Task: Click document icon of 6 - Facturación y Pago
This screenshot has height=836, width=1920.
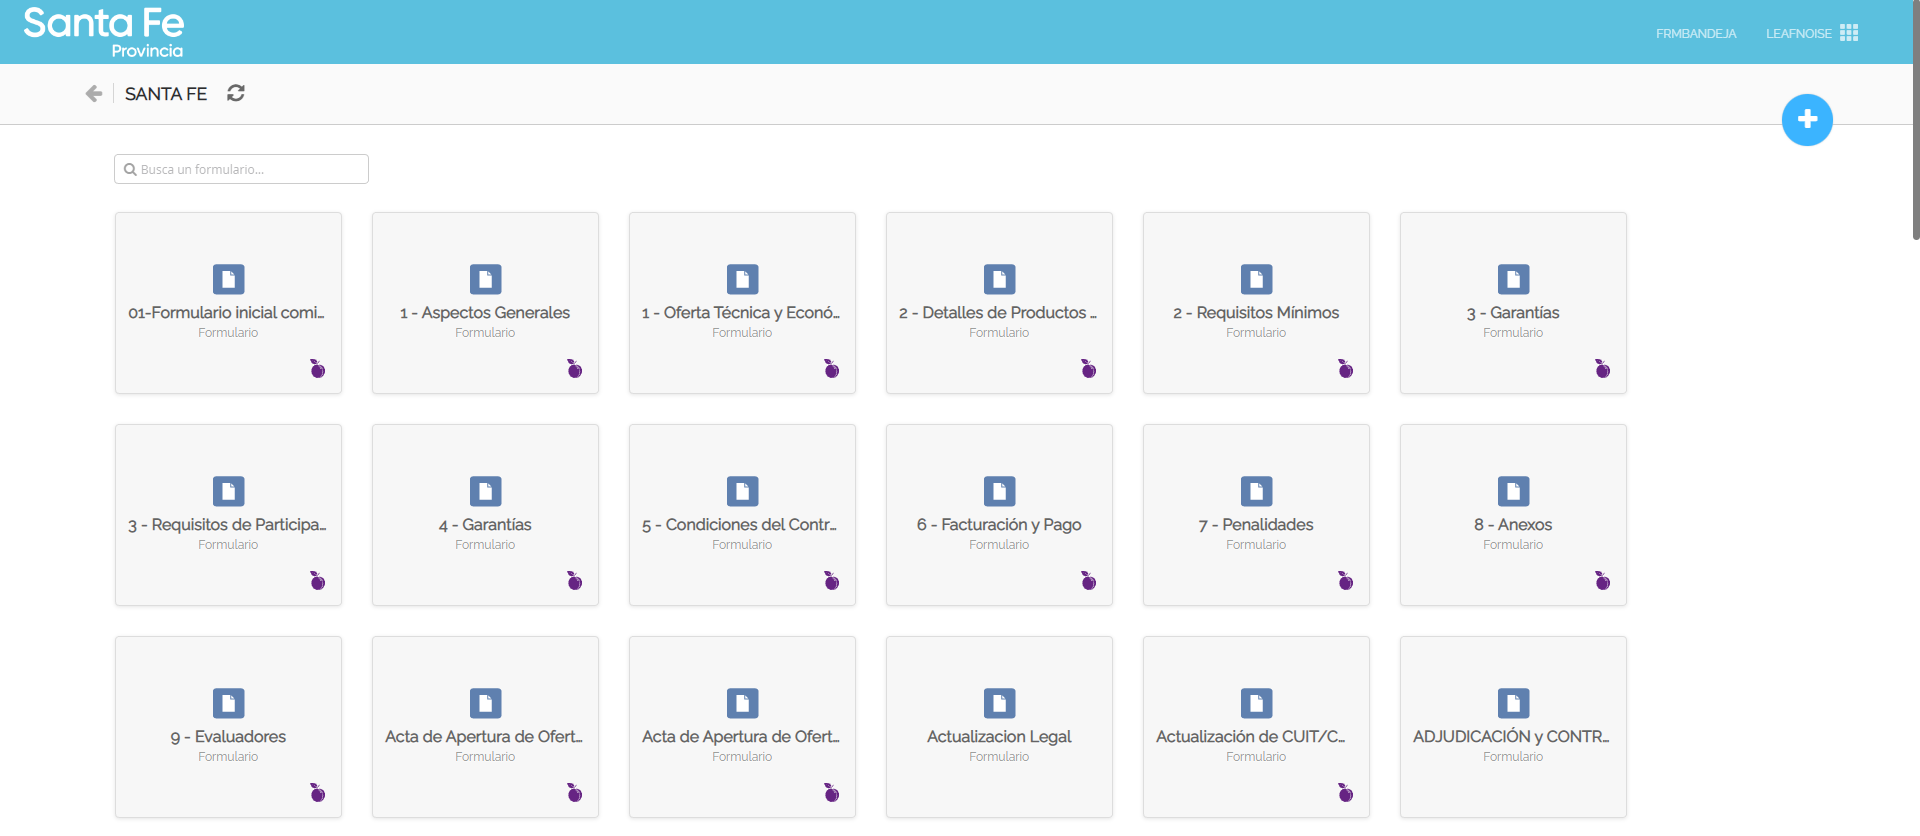Action: click(999, 491)
